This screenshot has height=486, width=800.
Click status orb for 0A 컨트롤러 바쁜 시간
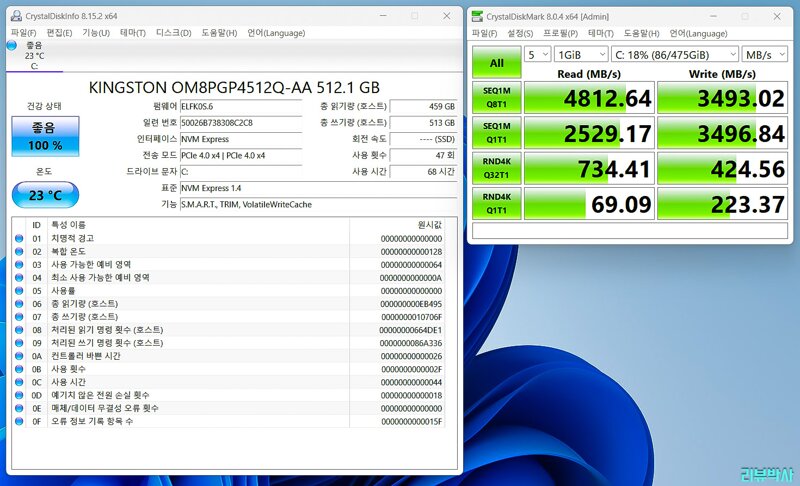click(x=19, y=356)
